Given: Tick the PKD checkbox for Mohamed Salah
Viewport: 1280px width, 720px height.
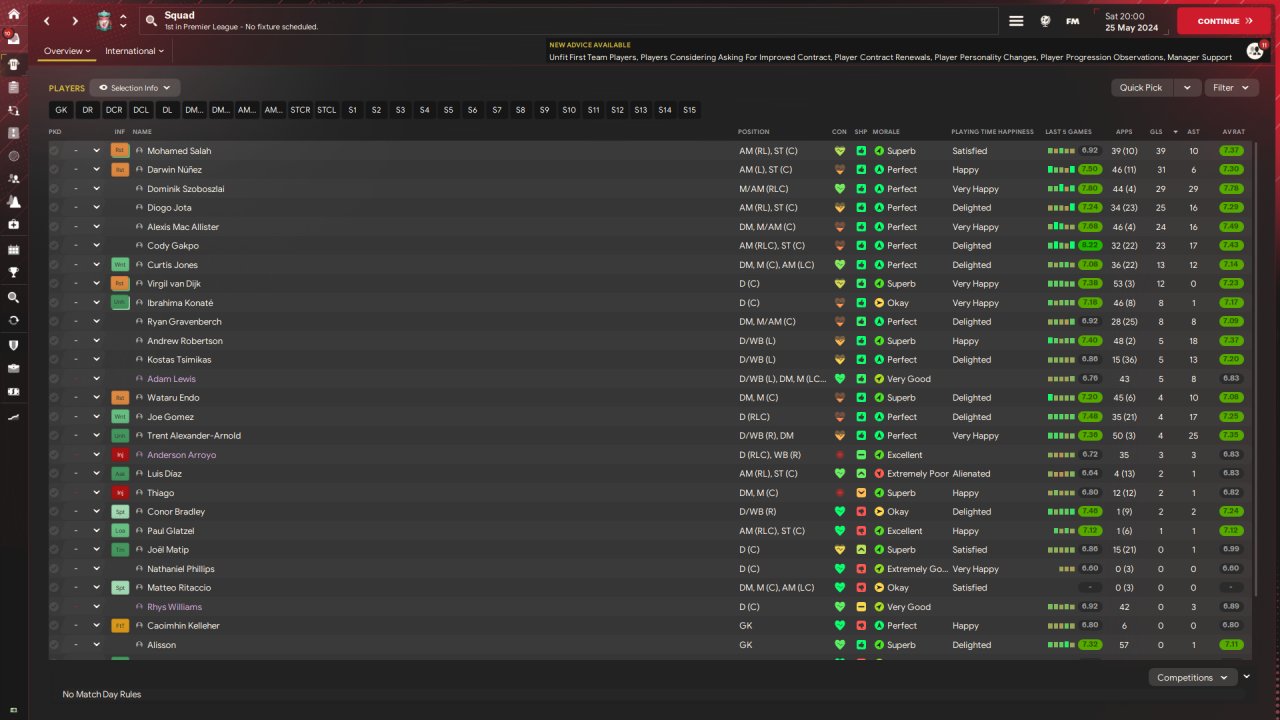Looking at the screenshot, I should pos(54,151).
